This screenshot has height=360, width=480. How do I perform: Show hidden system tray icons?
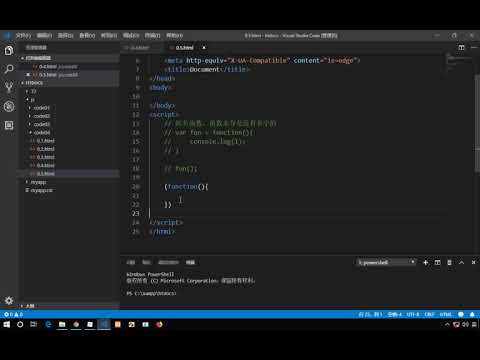point(447,324)
